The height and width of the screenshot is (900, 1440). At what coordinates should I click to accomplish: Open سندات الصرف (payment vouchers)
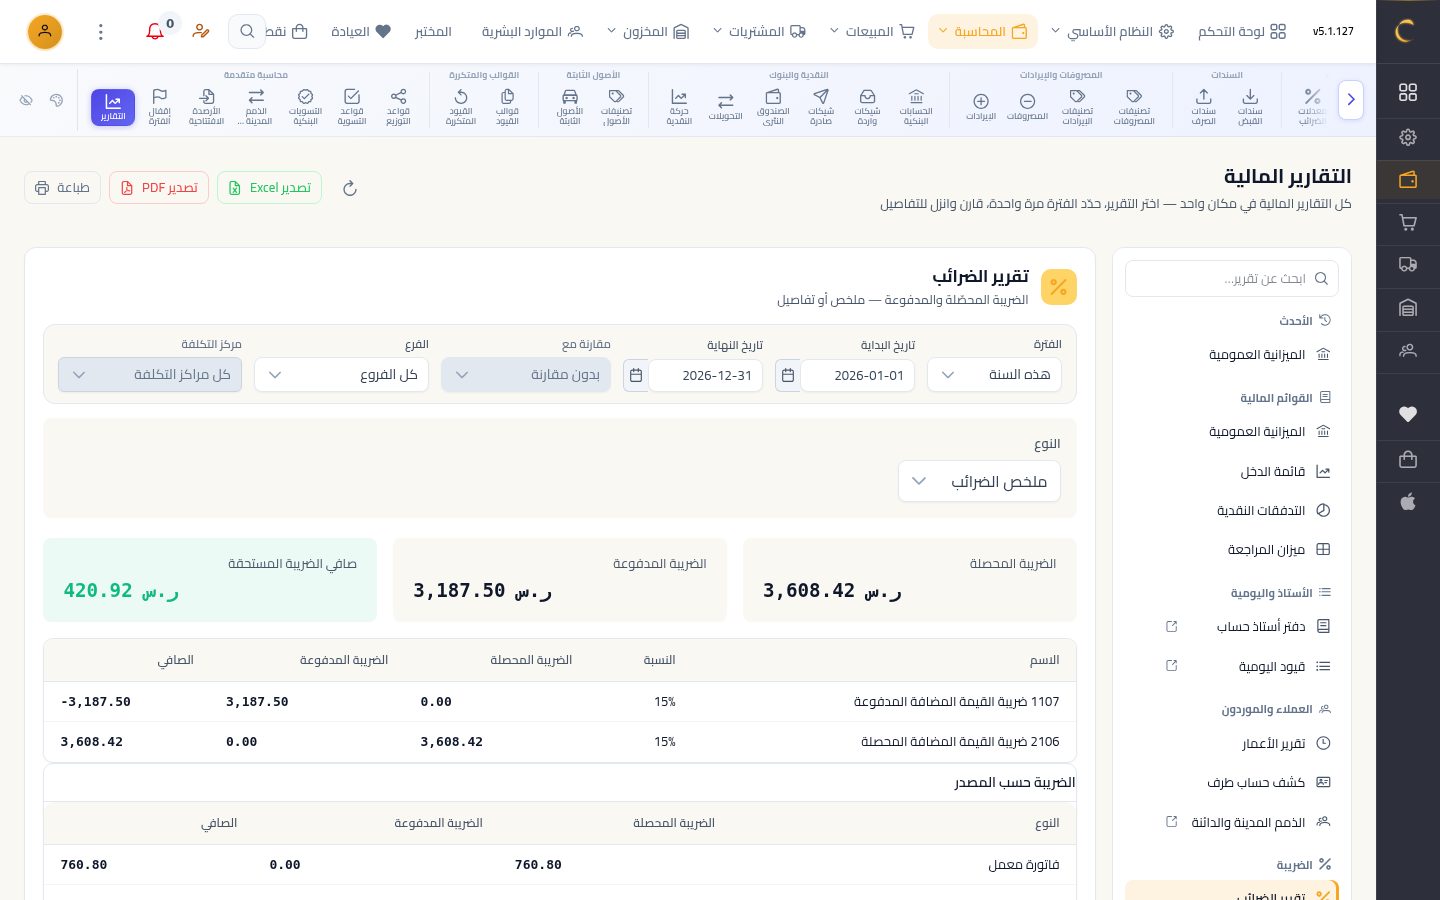[x=1204, y=107]
